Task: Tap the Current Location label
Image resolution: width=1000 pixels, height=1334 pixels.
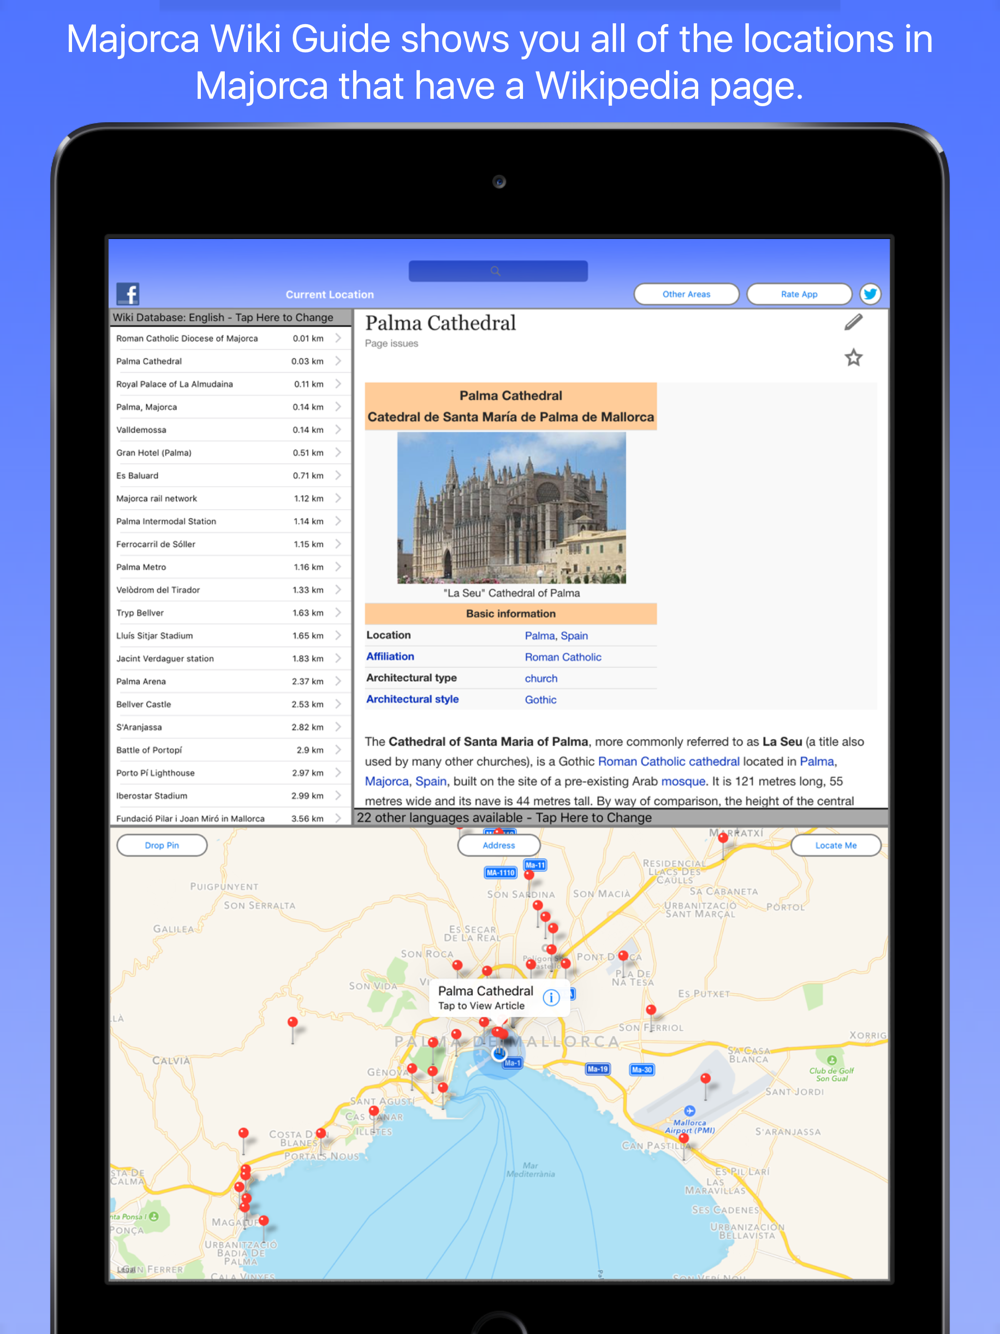Action: pos(330,295)
